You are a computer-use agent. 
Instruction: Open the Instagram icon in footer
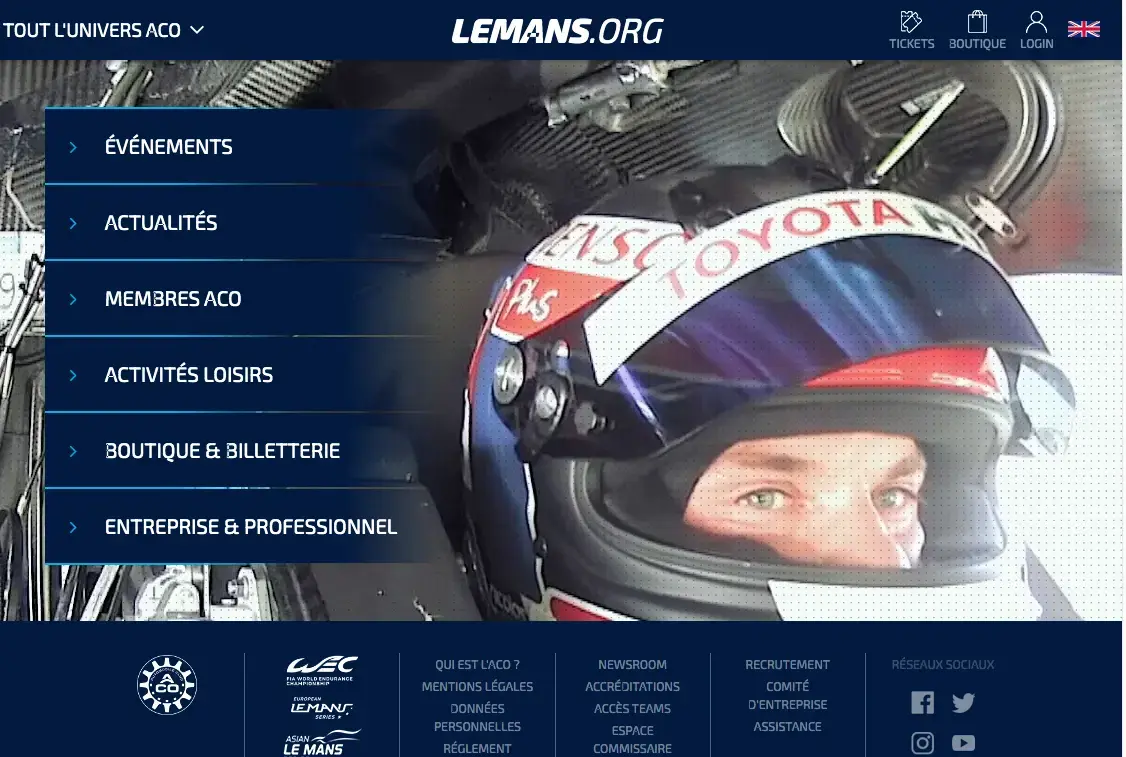pos(923,742)
